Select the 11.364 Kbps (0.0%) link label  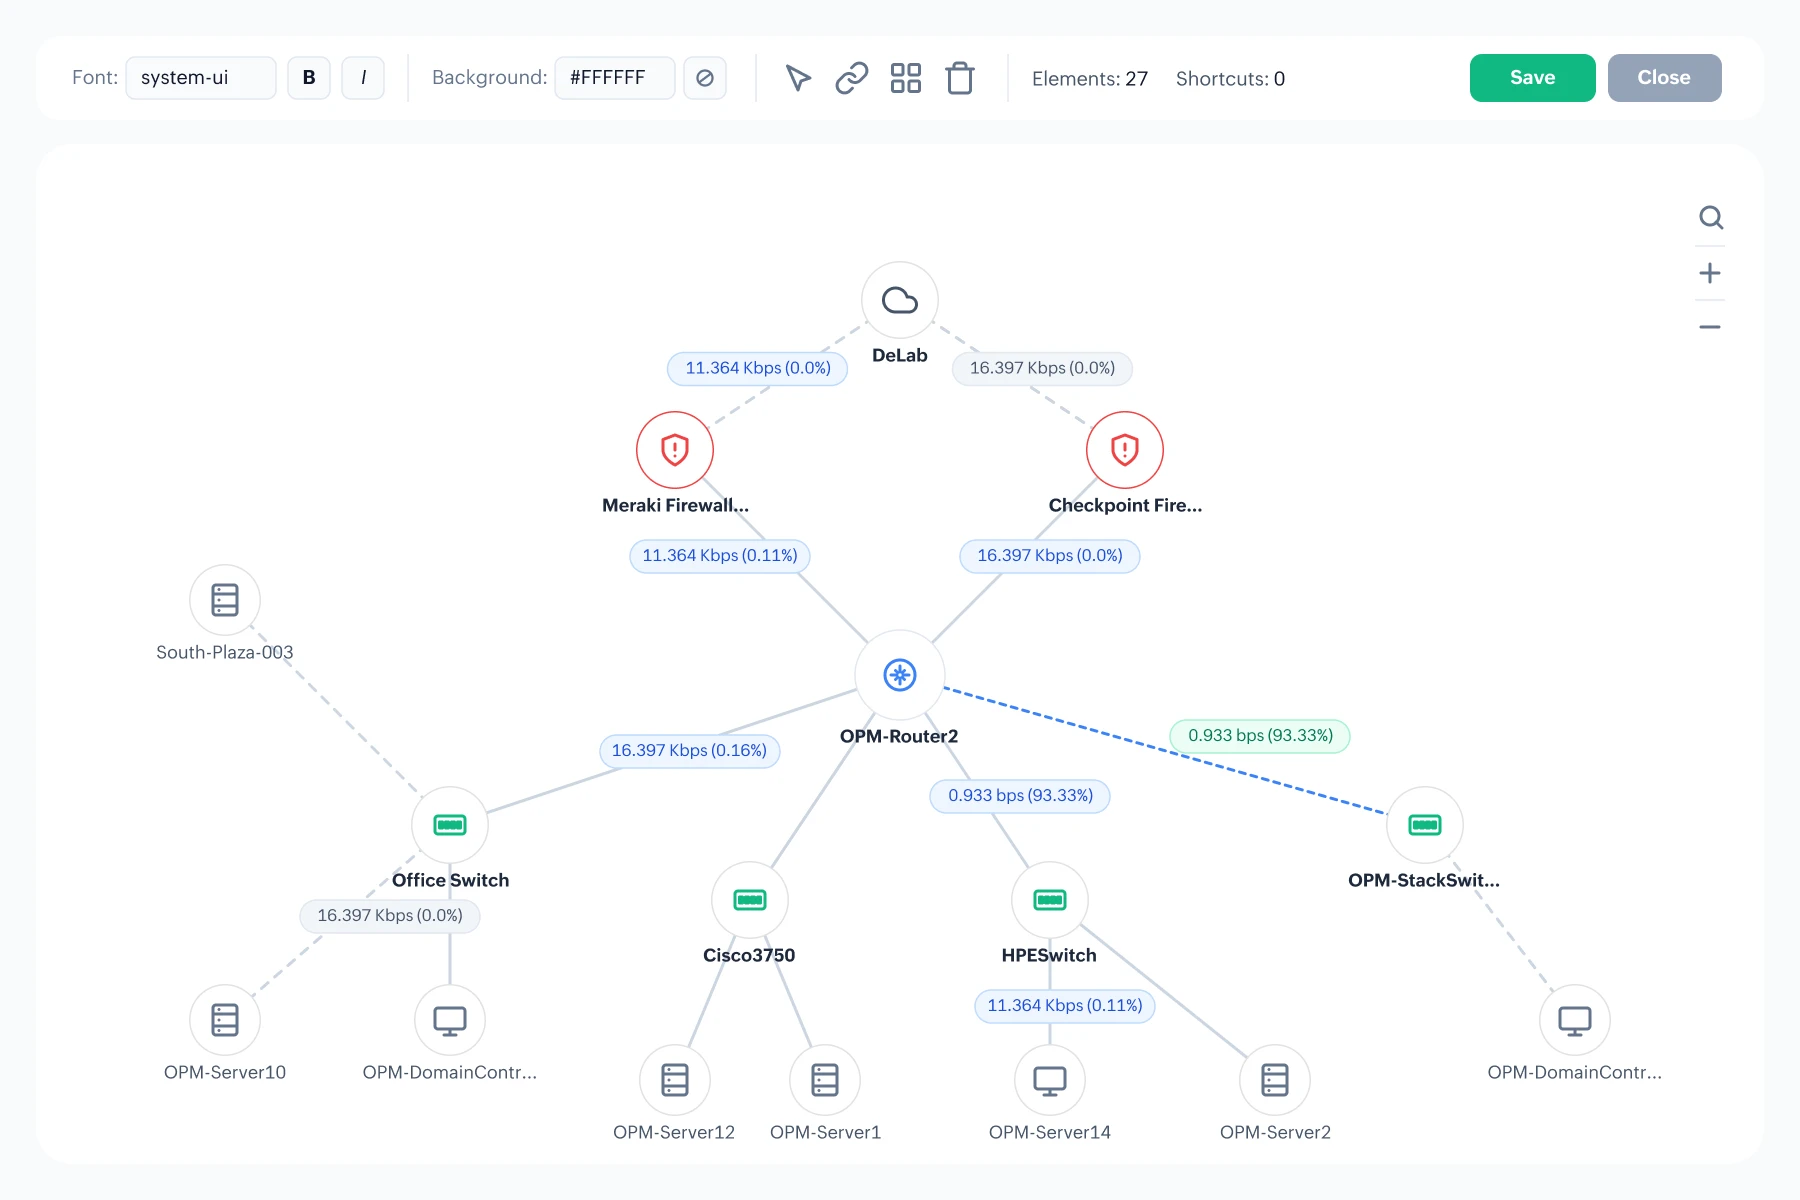coord(758,368)
